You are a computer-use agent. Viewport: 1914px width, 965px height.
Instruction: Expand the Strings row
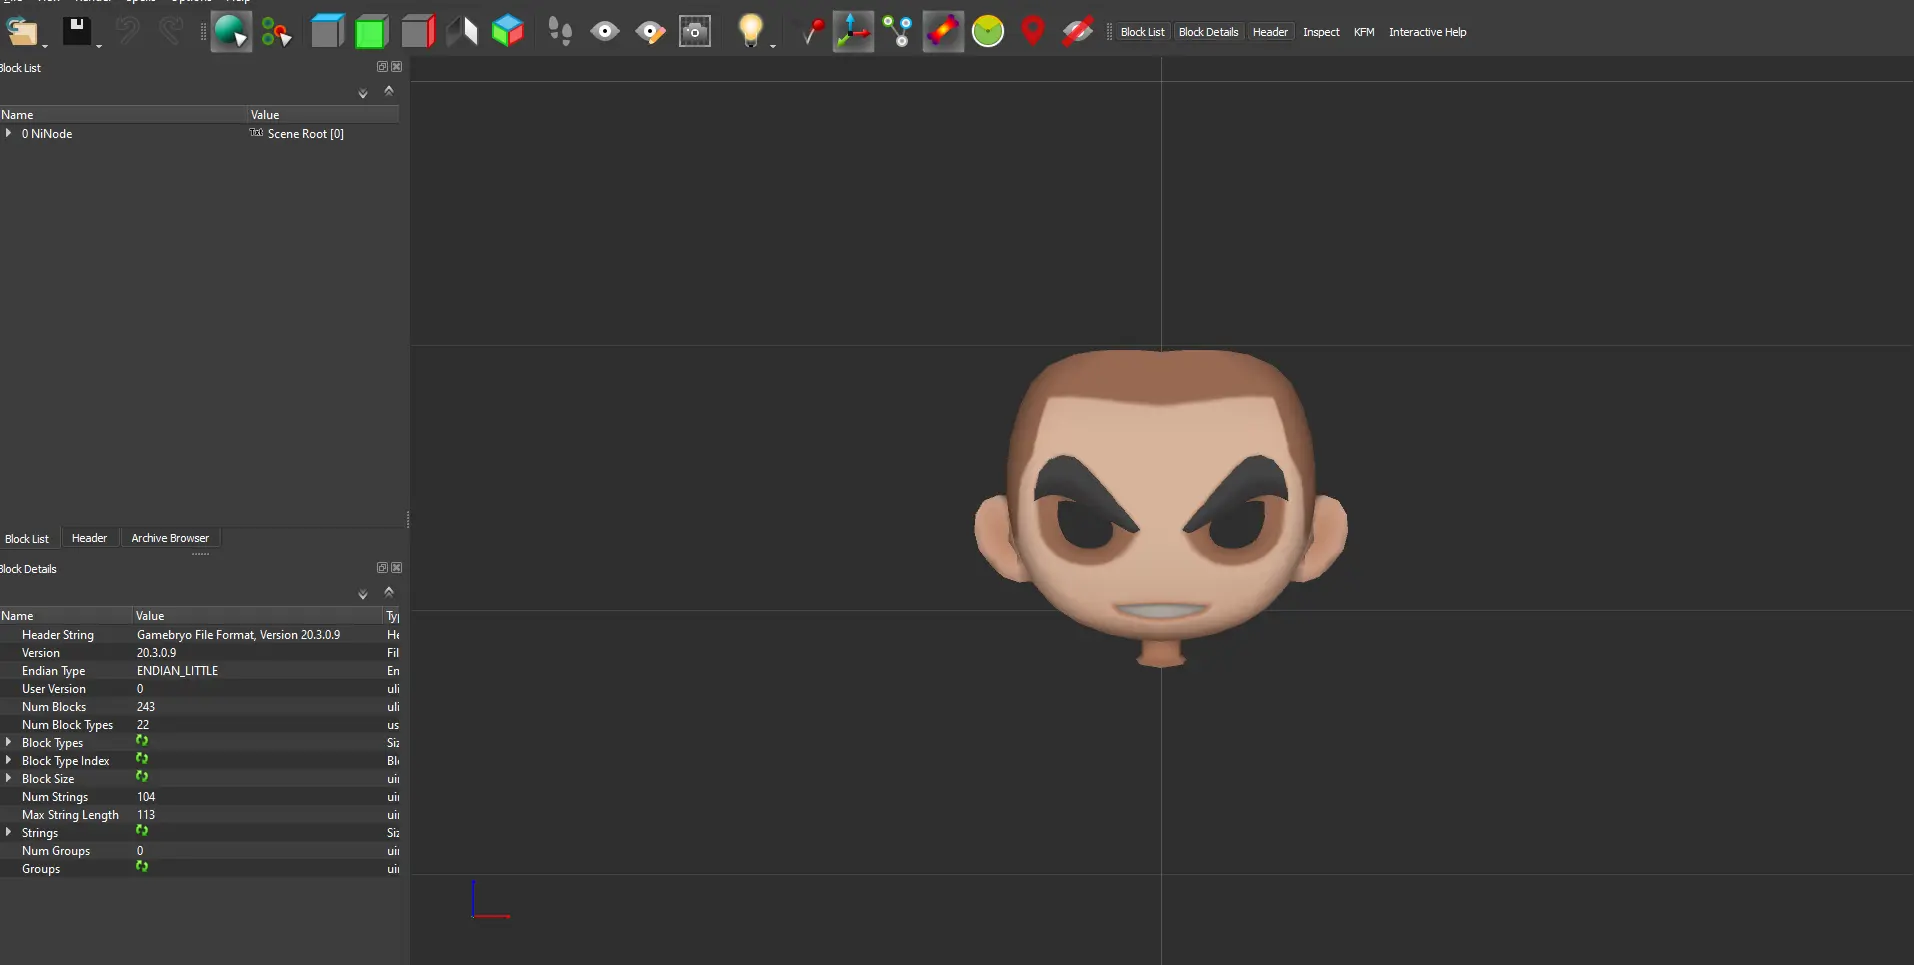pyautogui.click(x=9, y=832)
